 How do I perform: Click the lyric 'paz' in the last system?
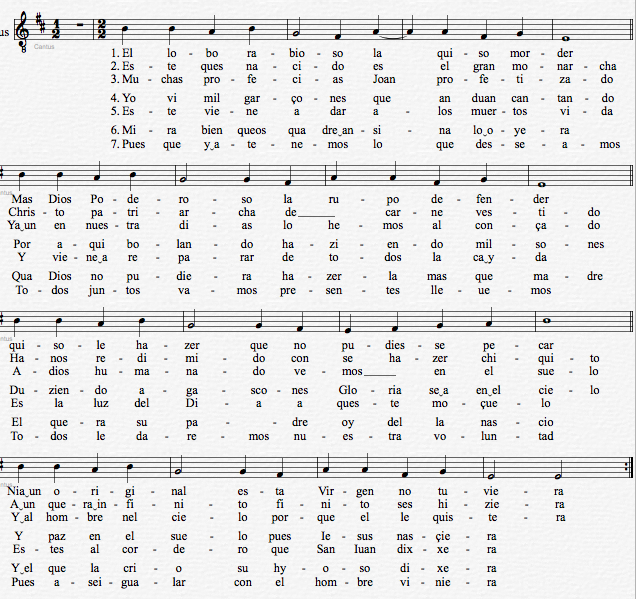[x=56, y=536]
